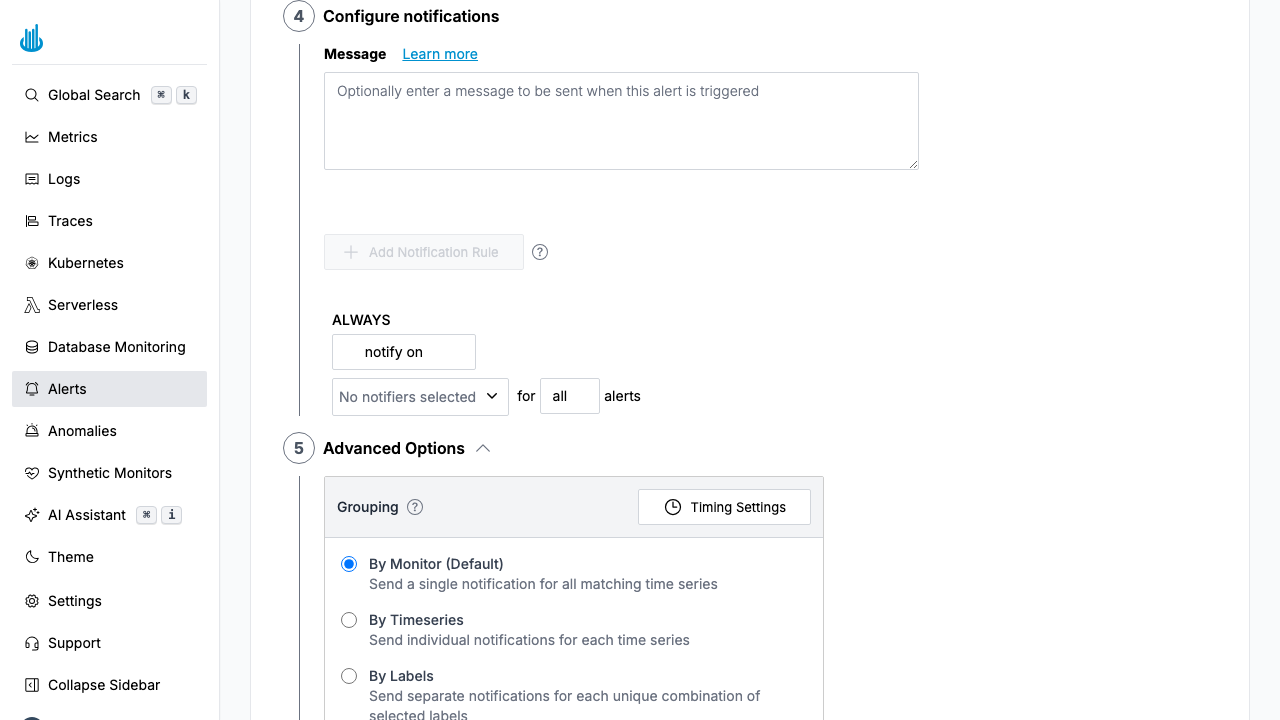Open the Timing Settings dialog

click(724, 507)
